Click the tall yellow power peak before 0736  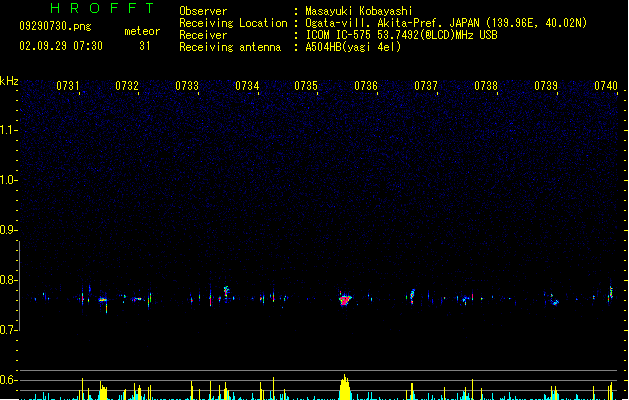345,387
